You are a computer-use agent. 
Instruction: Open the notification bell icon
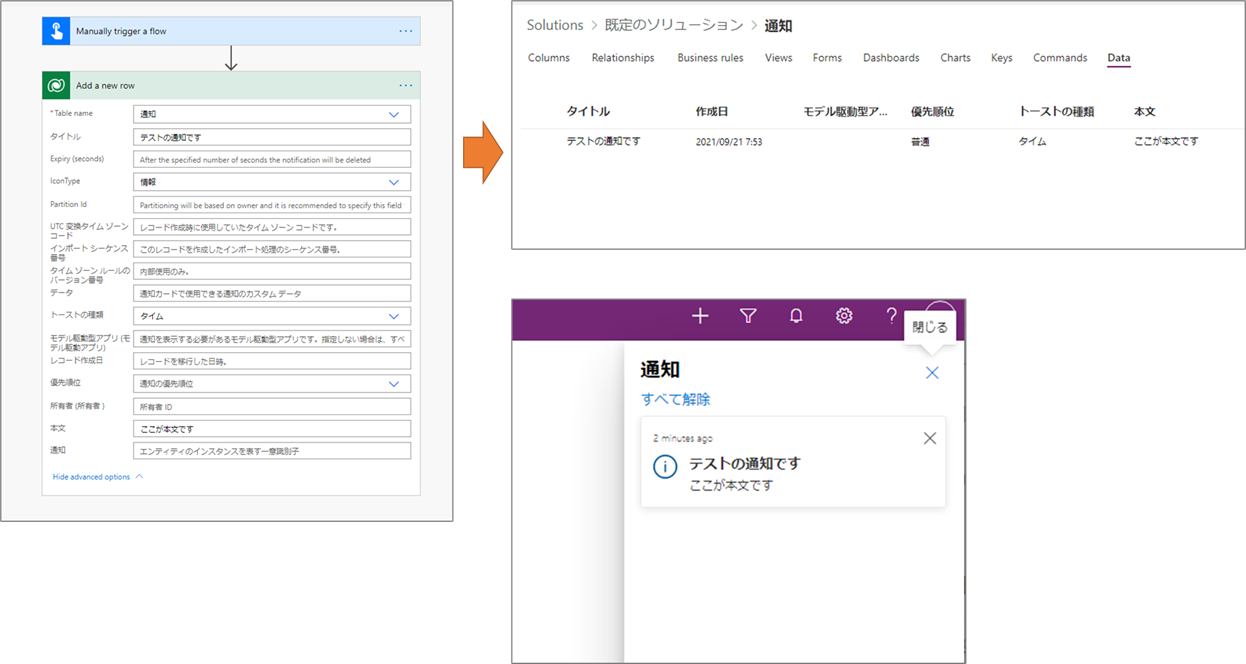796,316
